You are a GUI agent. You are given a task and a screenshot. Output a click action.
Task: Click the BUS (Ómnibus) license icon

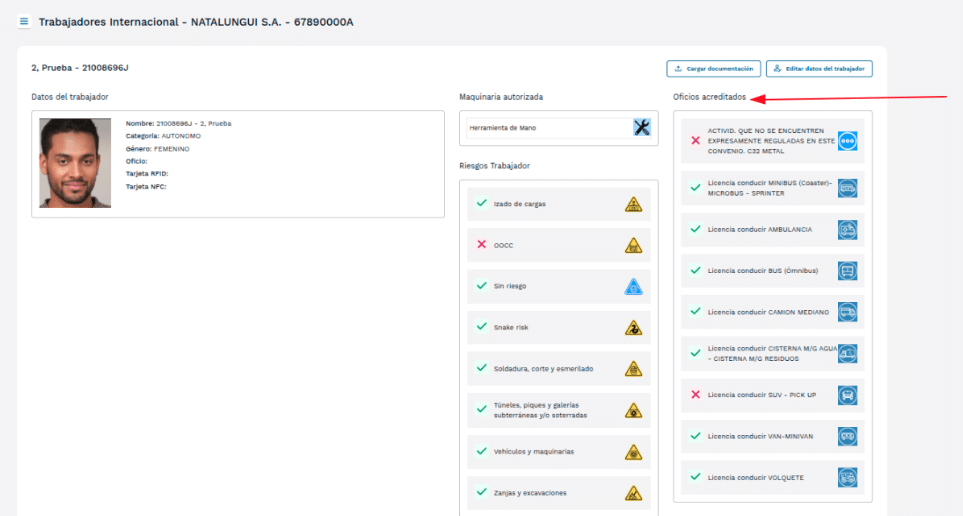[847, 270]
